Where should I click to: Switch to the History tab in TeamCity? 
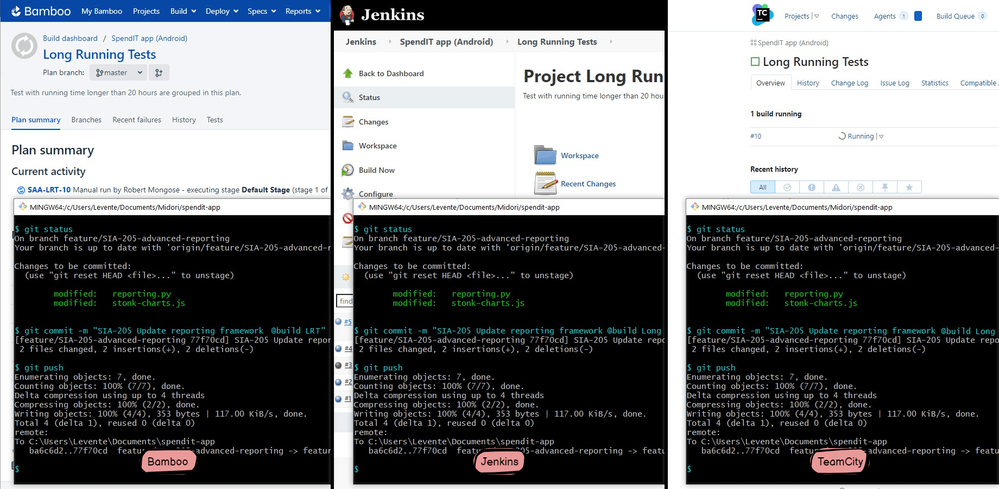(808, 83)
